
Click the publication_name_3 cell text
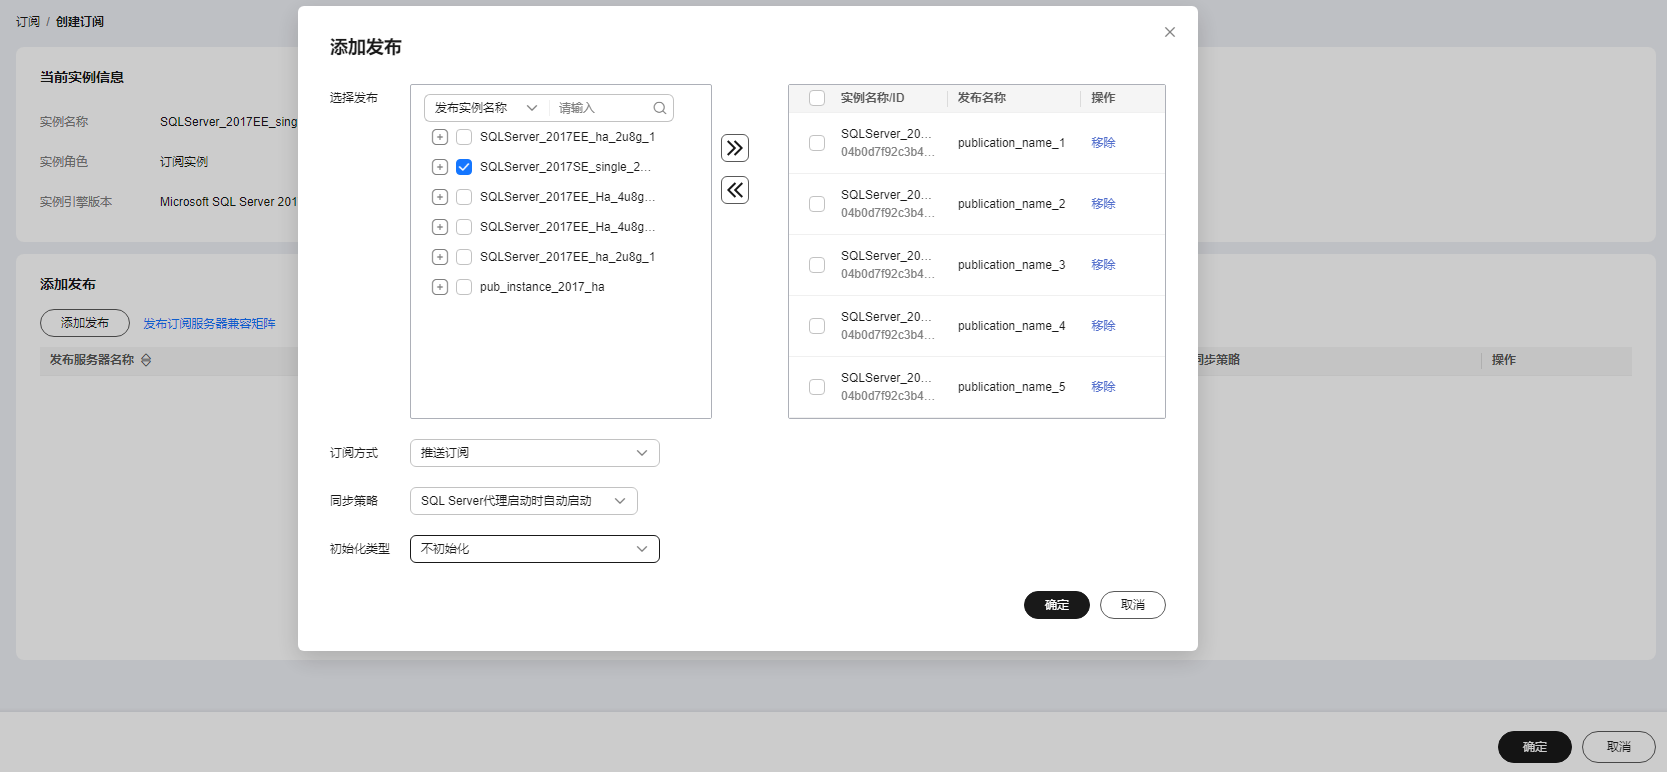[x=1011, y=265]
